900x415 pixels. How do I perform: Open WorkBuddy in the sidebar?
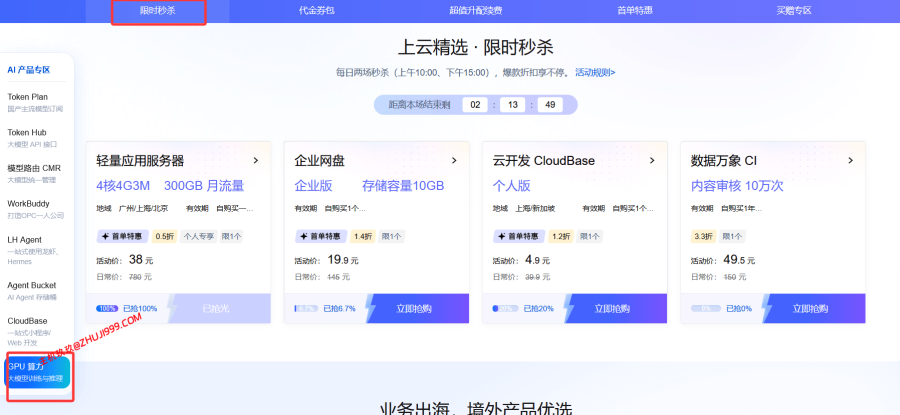(x=36, y=209)
